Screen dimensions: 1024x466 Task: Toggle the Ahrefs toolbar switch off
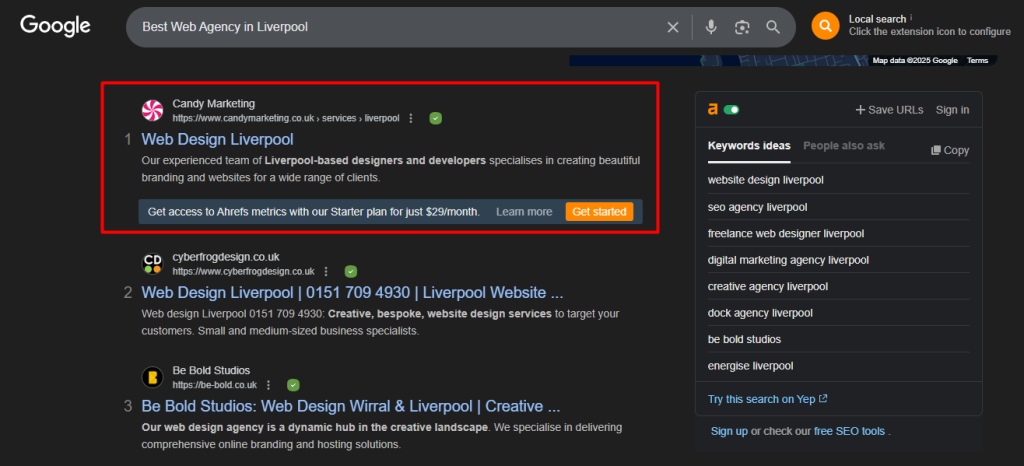pyautogui.click(x=732, y=110)
